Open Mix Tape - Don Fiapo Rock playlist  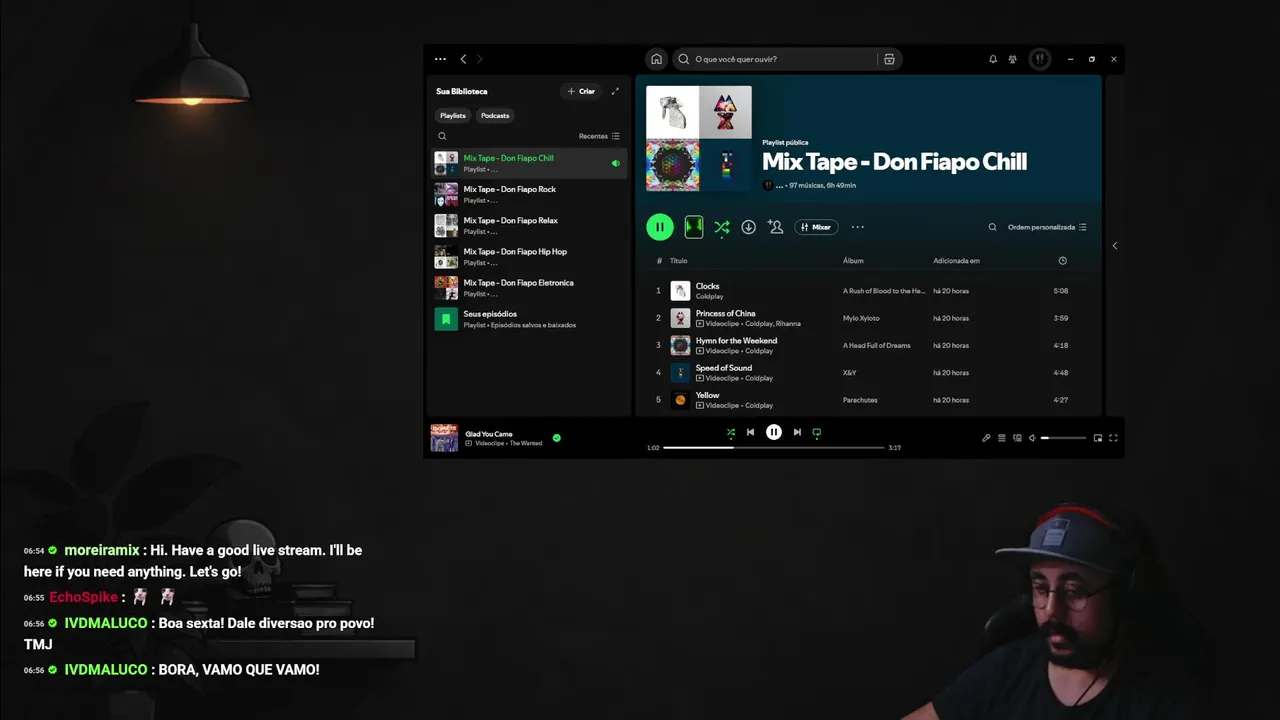click(530, 194)
